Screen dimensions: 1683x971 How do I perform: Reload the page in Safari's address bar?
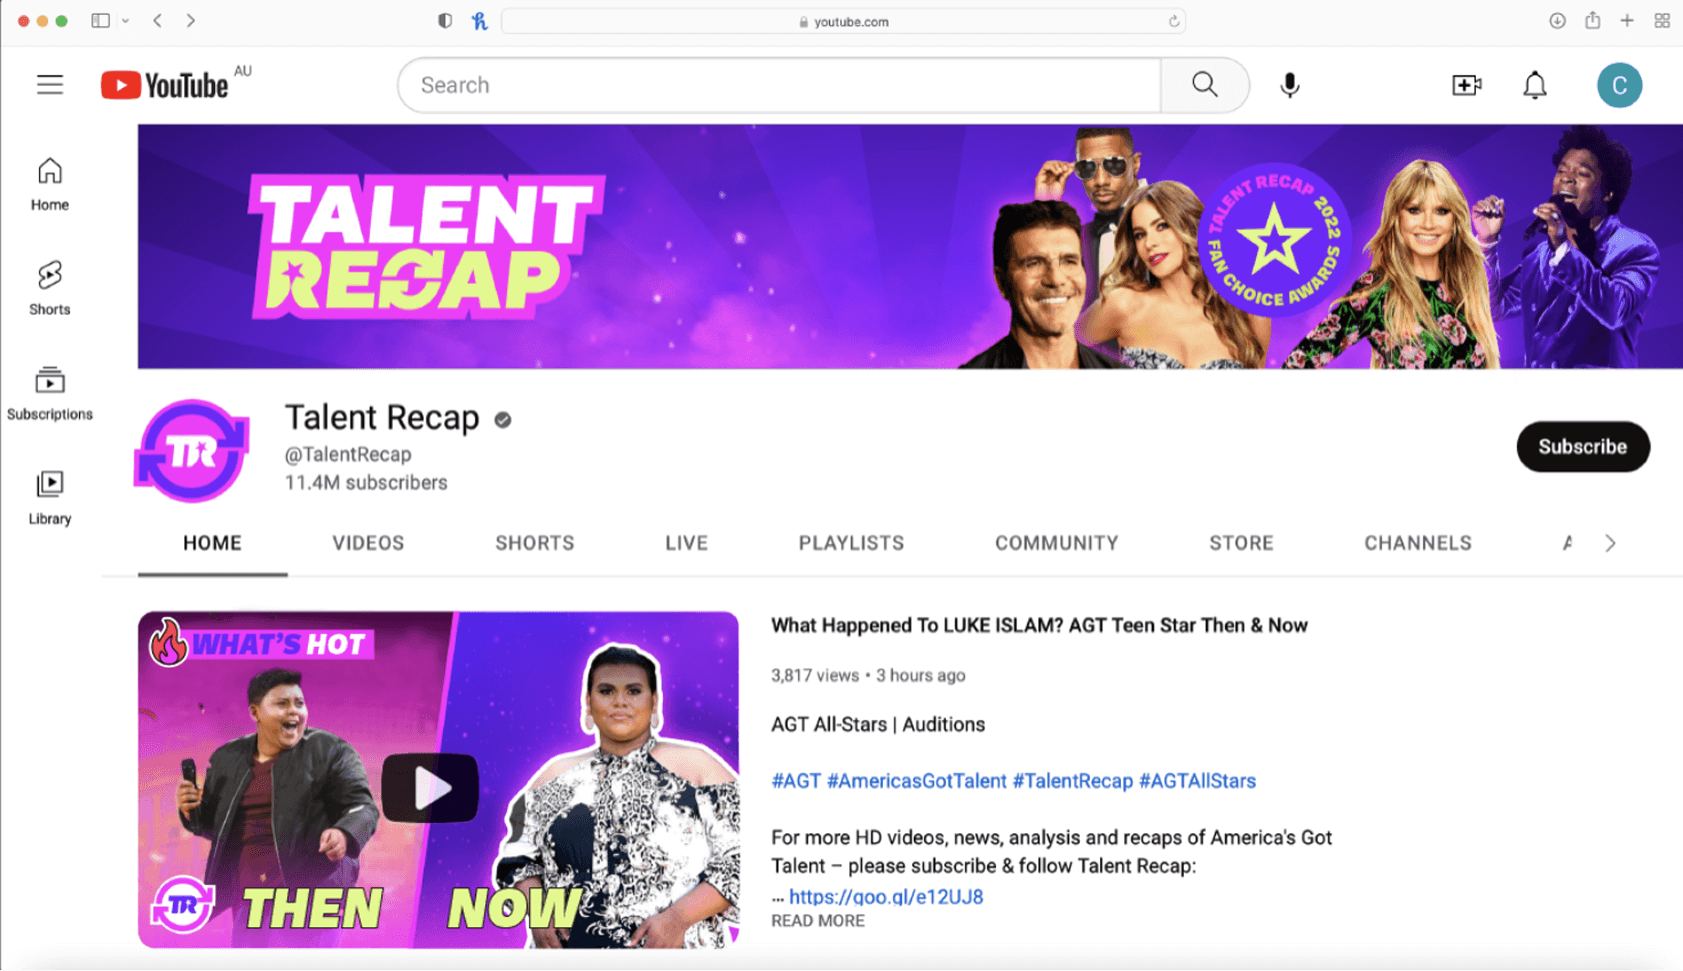pos(1174,21)
